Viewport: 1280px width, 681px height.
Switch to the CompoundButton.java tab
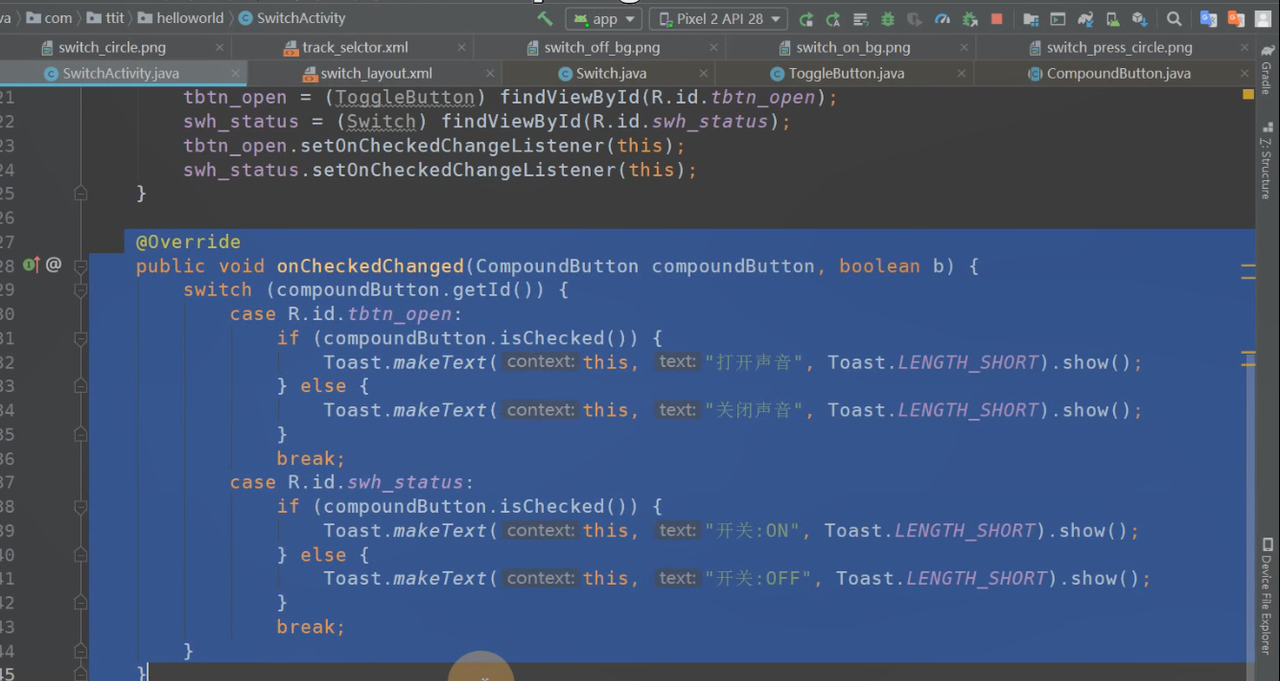coord(1118,73)
